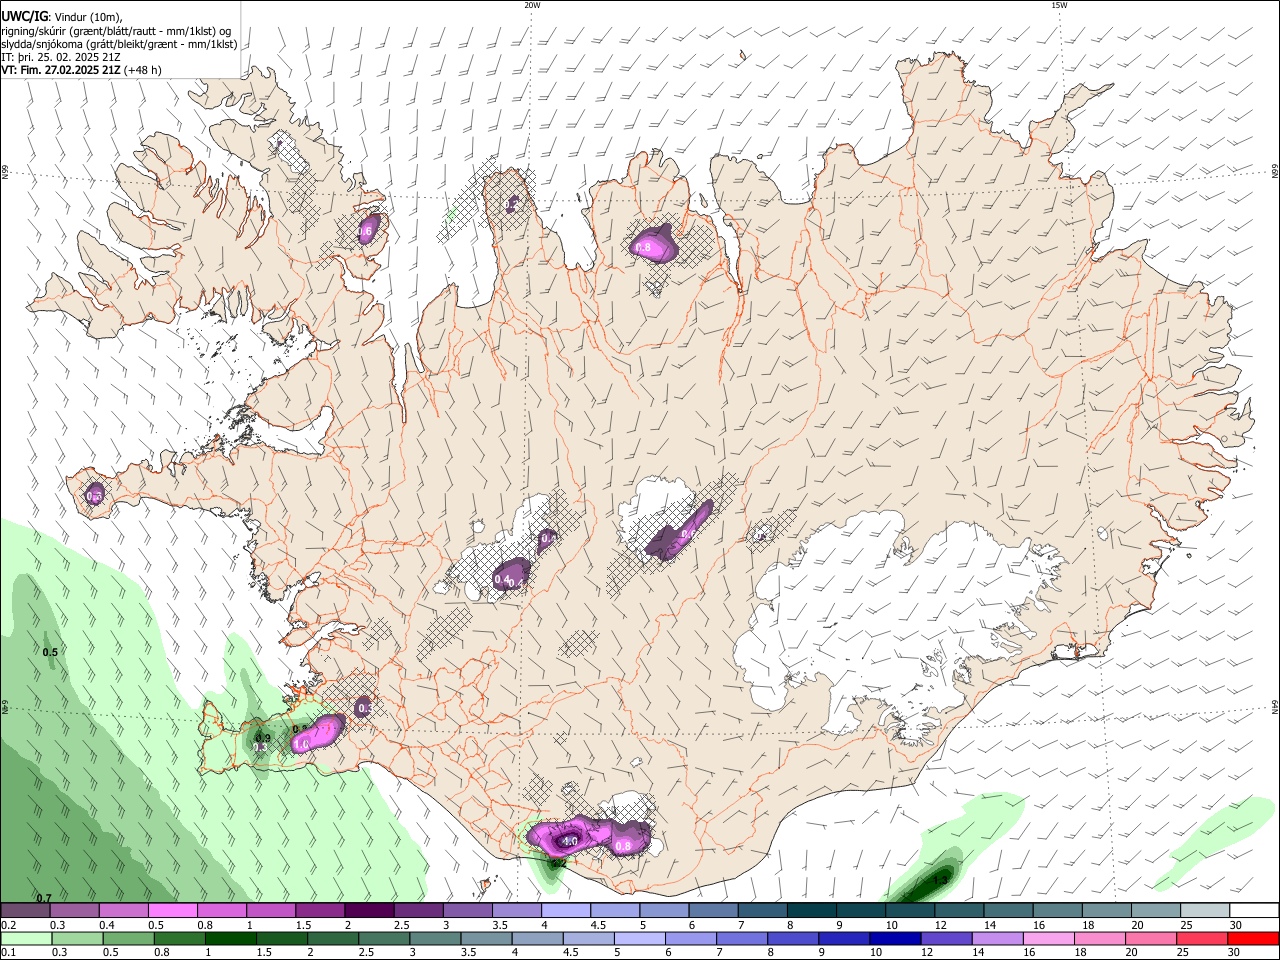Pick the navy blue 10 swatch in the rain legend
The image size is (1280, 960).
pos(895,938)
